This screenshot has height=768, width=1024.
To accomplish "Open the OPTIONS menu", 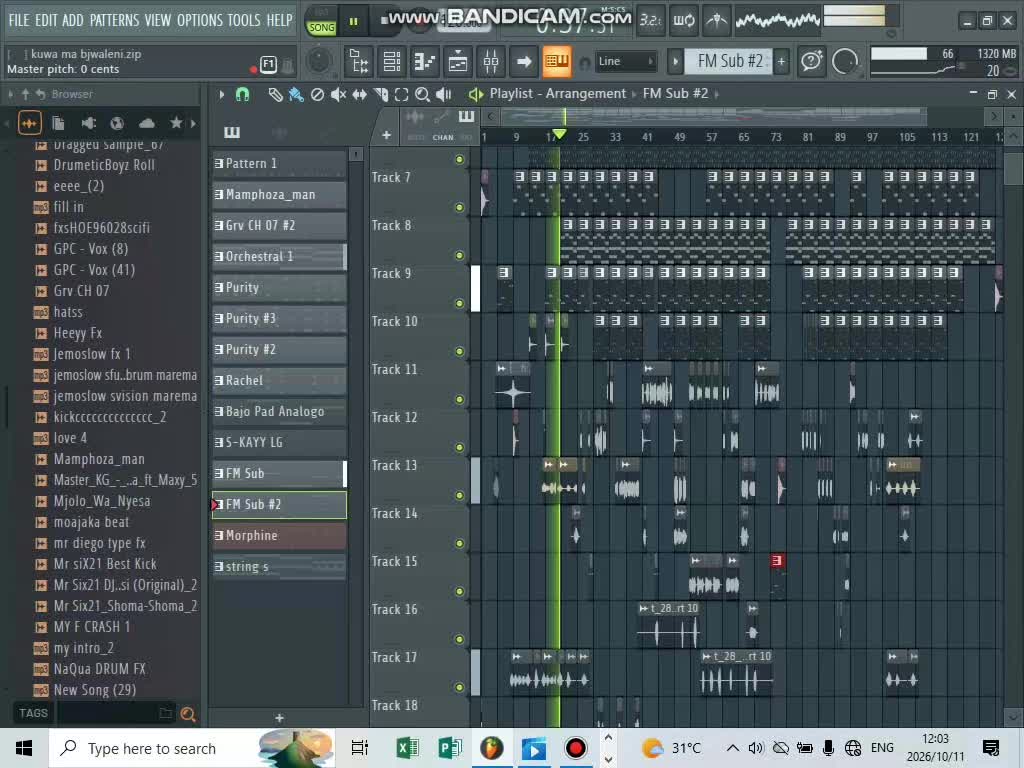I will point(200,20).
